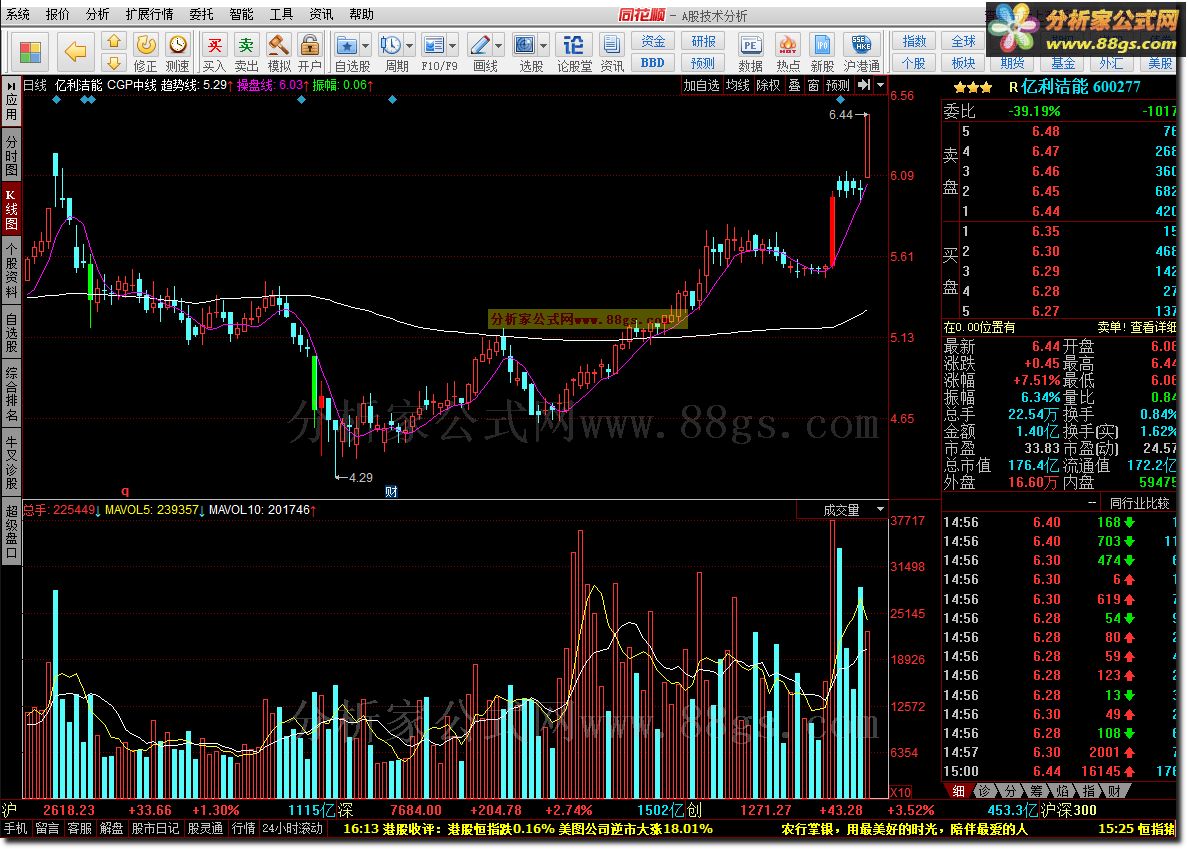Collapse the panel via minus before 同行业比较
1188x849 pixels.
click(x=1092, y=503)
